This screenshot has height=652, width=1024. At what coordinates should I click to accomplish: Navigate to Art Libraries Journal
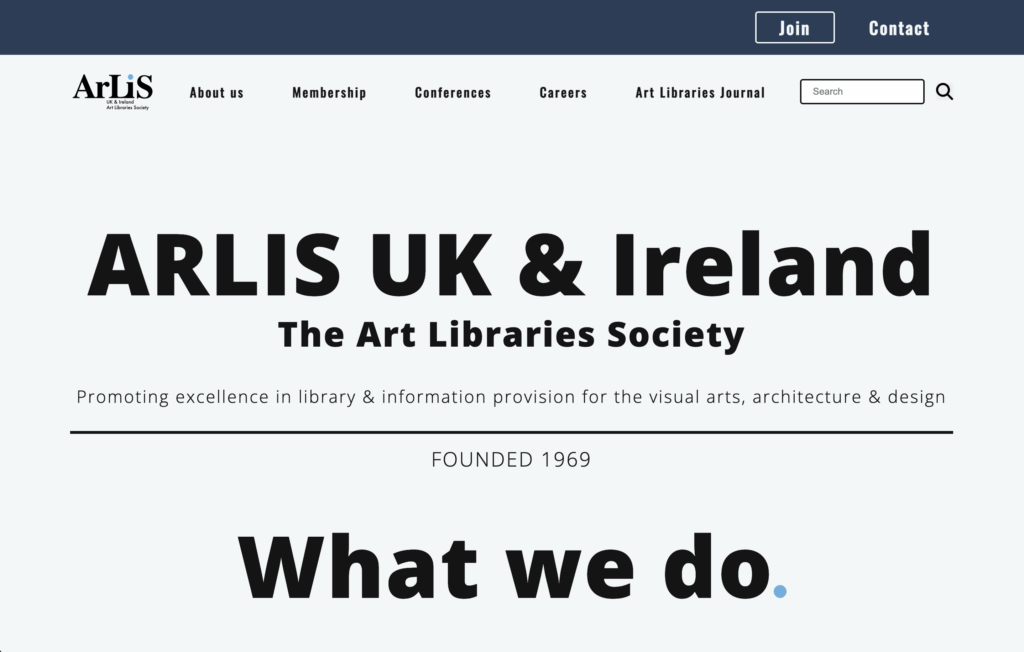tap(700, 93)
